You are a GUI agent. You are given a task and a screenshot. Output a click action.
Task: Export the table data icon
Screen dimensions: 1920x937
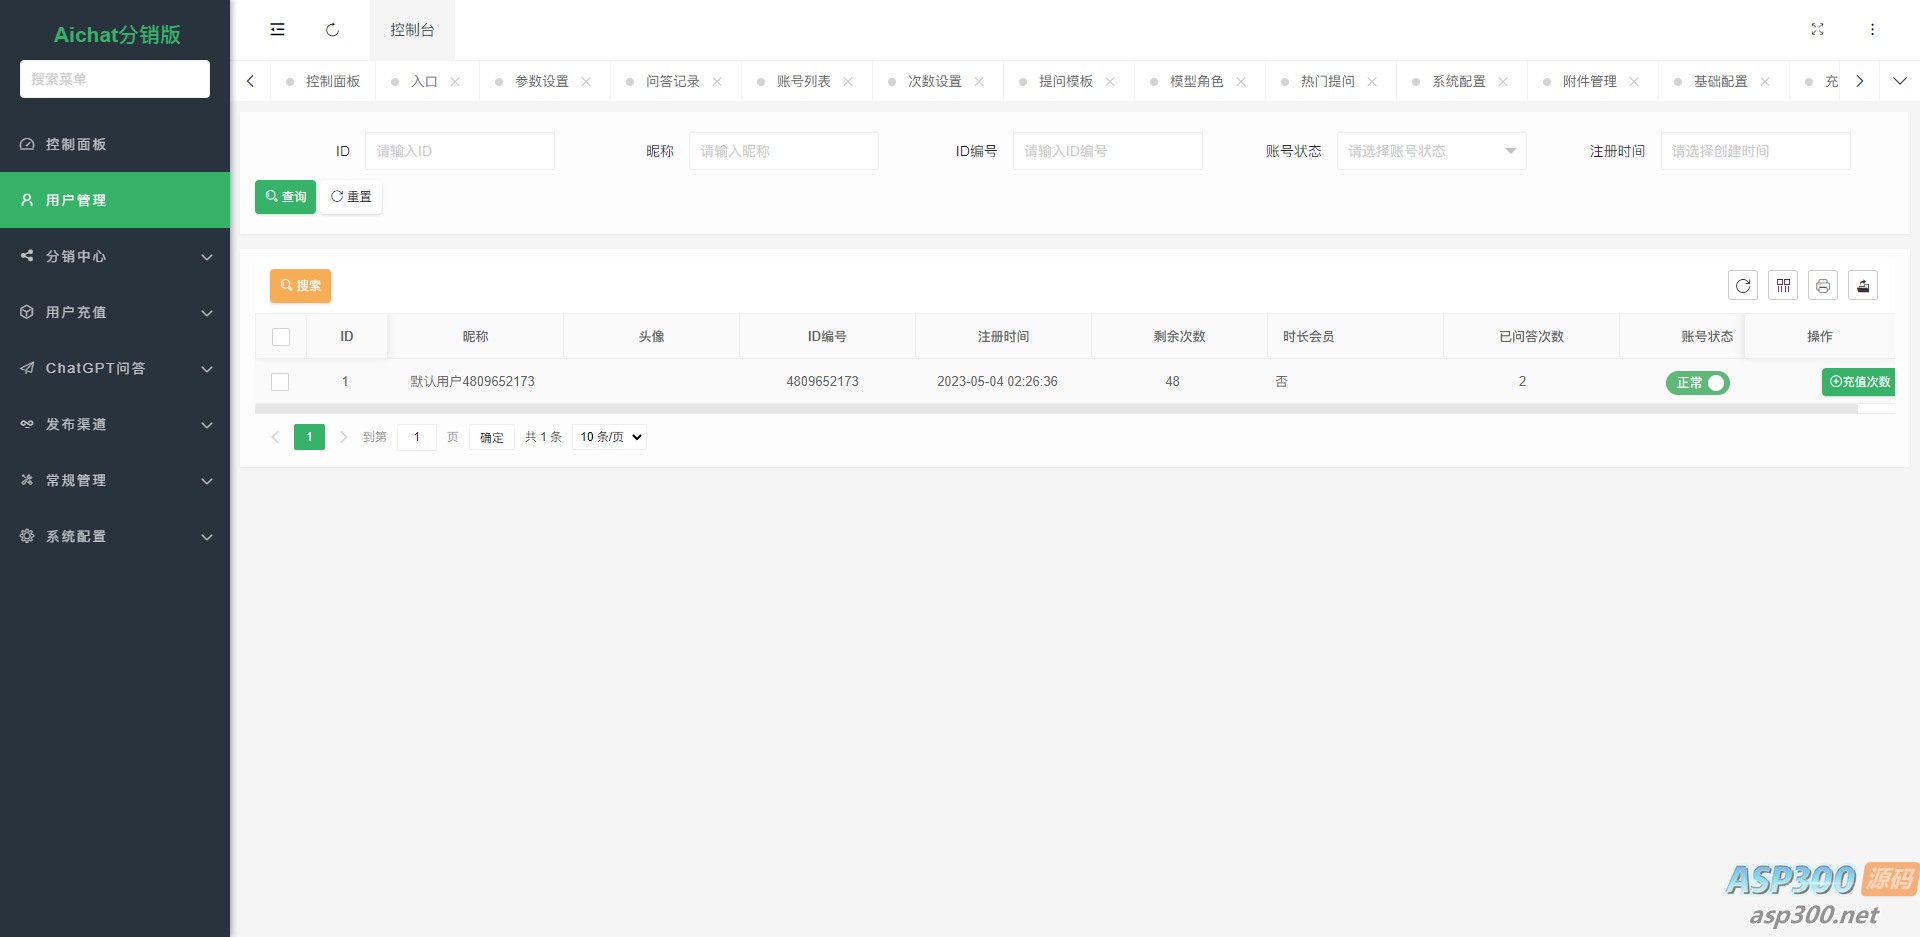[x=1863, y=286]
